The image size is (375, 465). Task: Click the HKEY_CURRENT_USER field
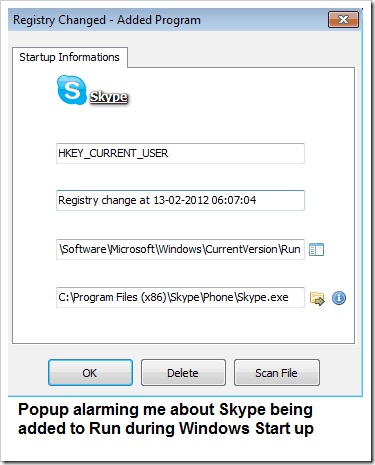(180, 153)
